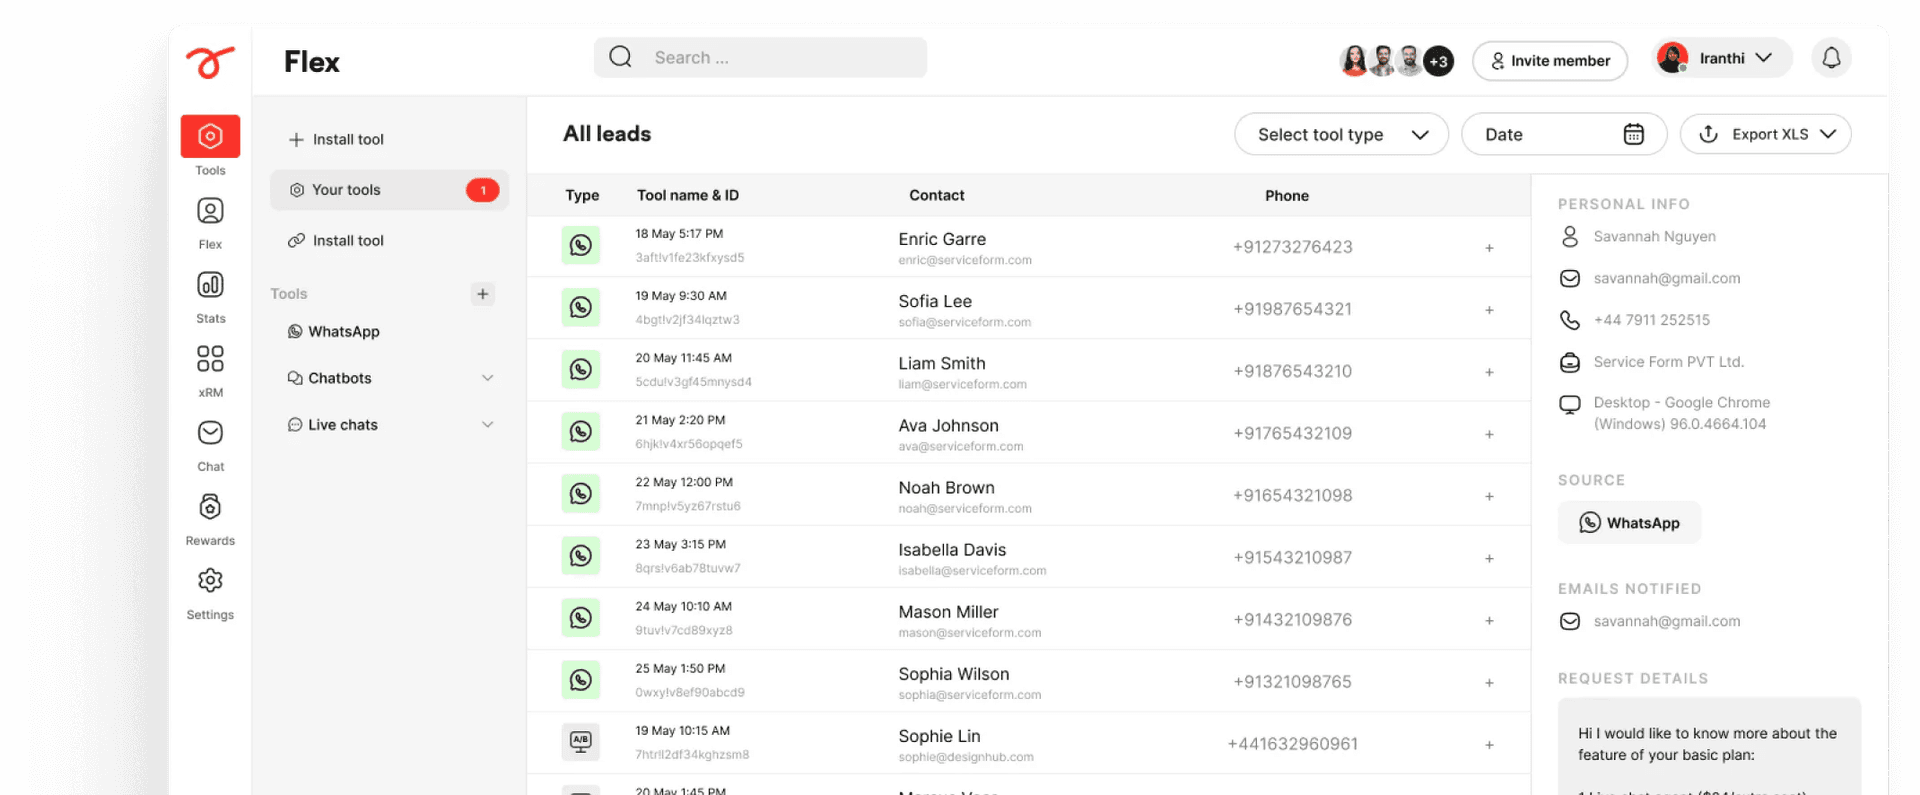Open the Settings sidebar section
Viewport: 1920px width, 795px height.
point(210,592)
